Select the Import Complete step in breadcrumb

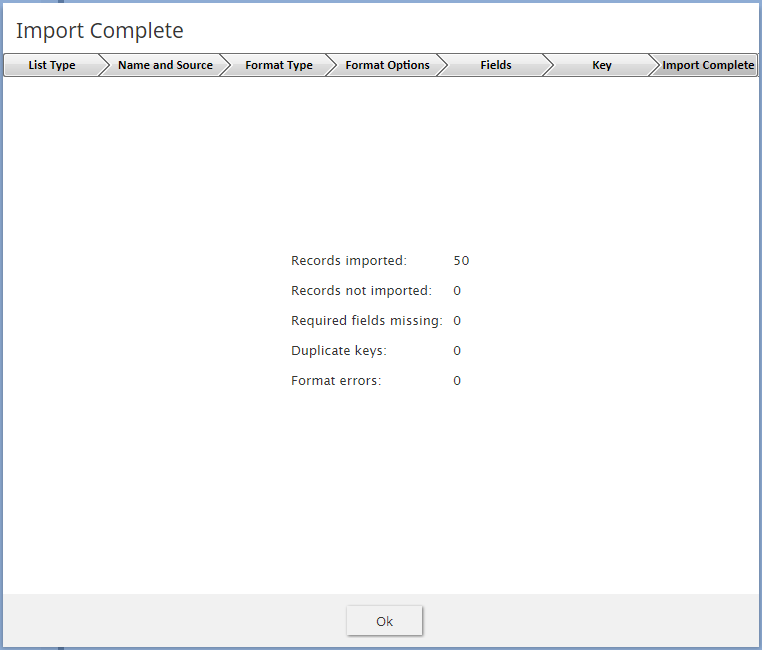pos(707,65)
